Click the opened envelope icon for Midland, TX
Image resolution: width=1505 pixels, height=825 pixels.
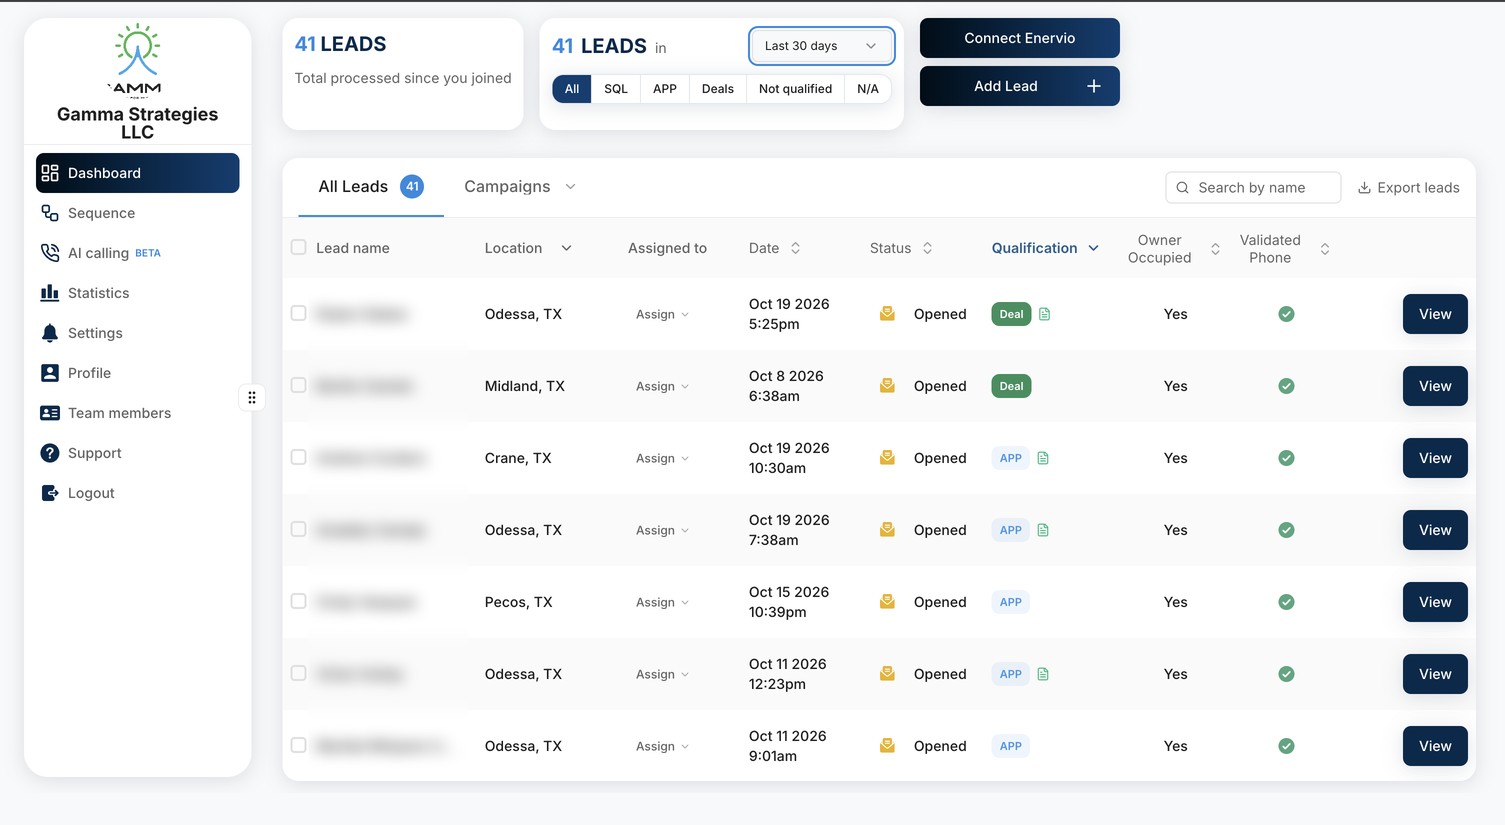(x=887, y=386)
